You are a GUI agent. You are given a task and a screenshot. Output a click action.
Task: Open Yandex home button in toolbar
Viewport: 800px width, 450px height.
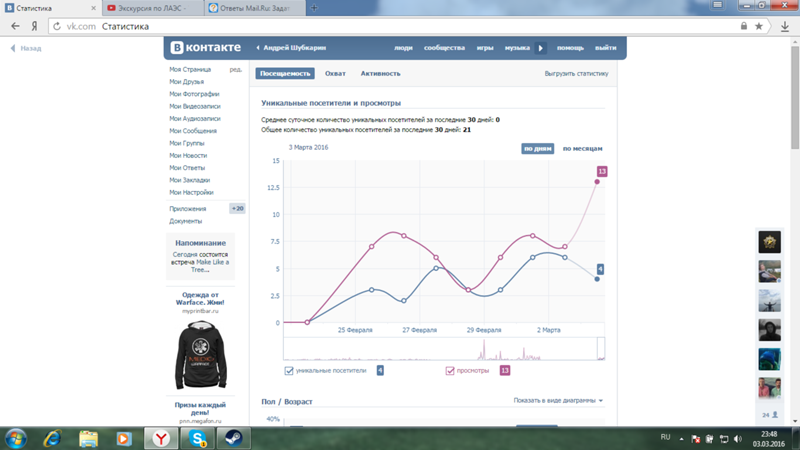tap(34, 26)
